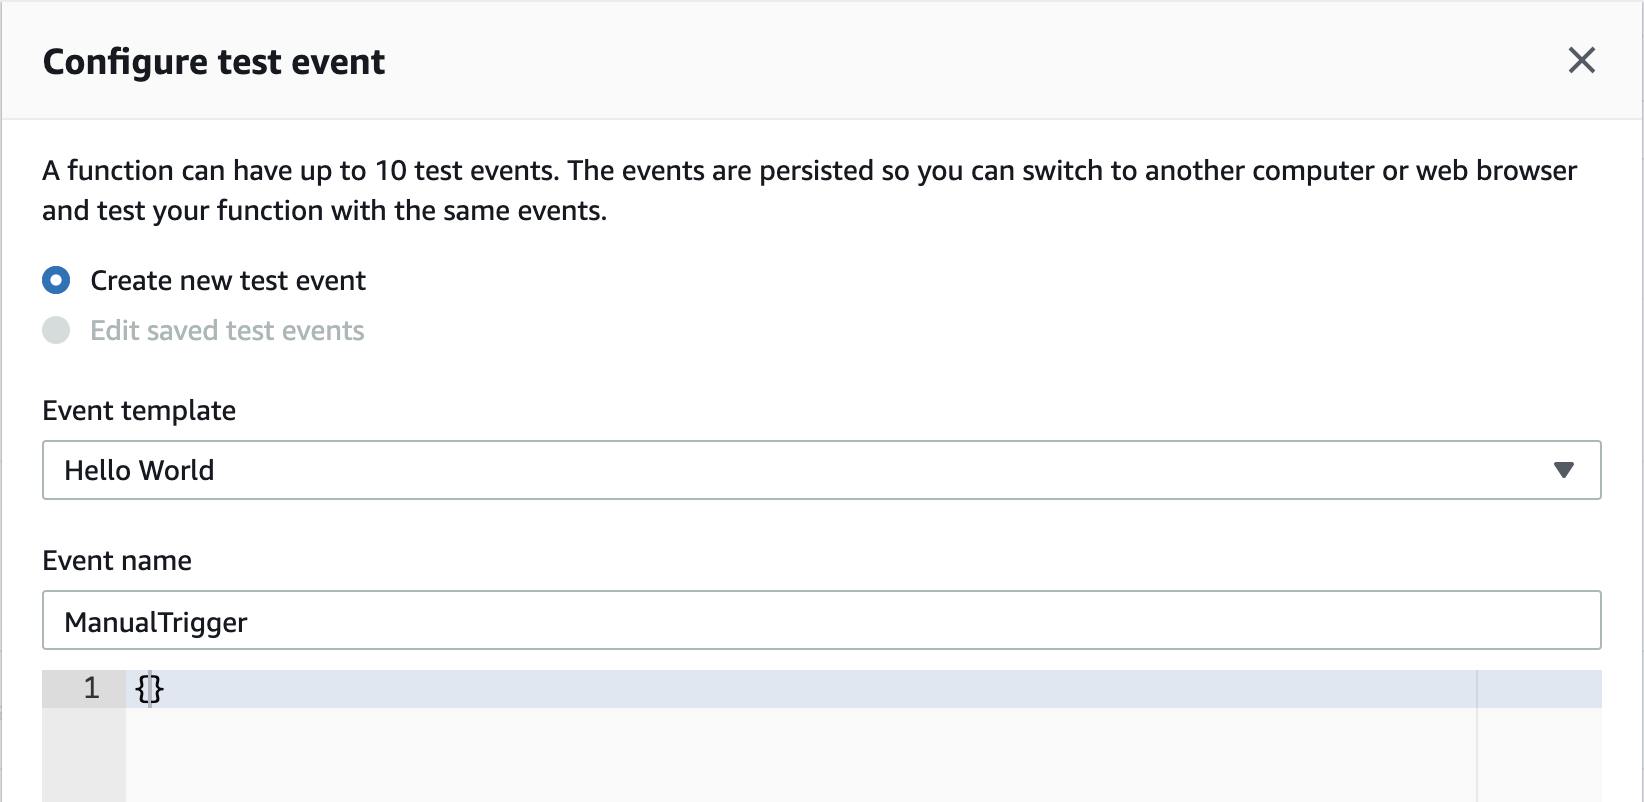The image size is (1644, 802).
Task: Click the Hello World text in the template box
Action: [139, 470]
